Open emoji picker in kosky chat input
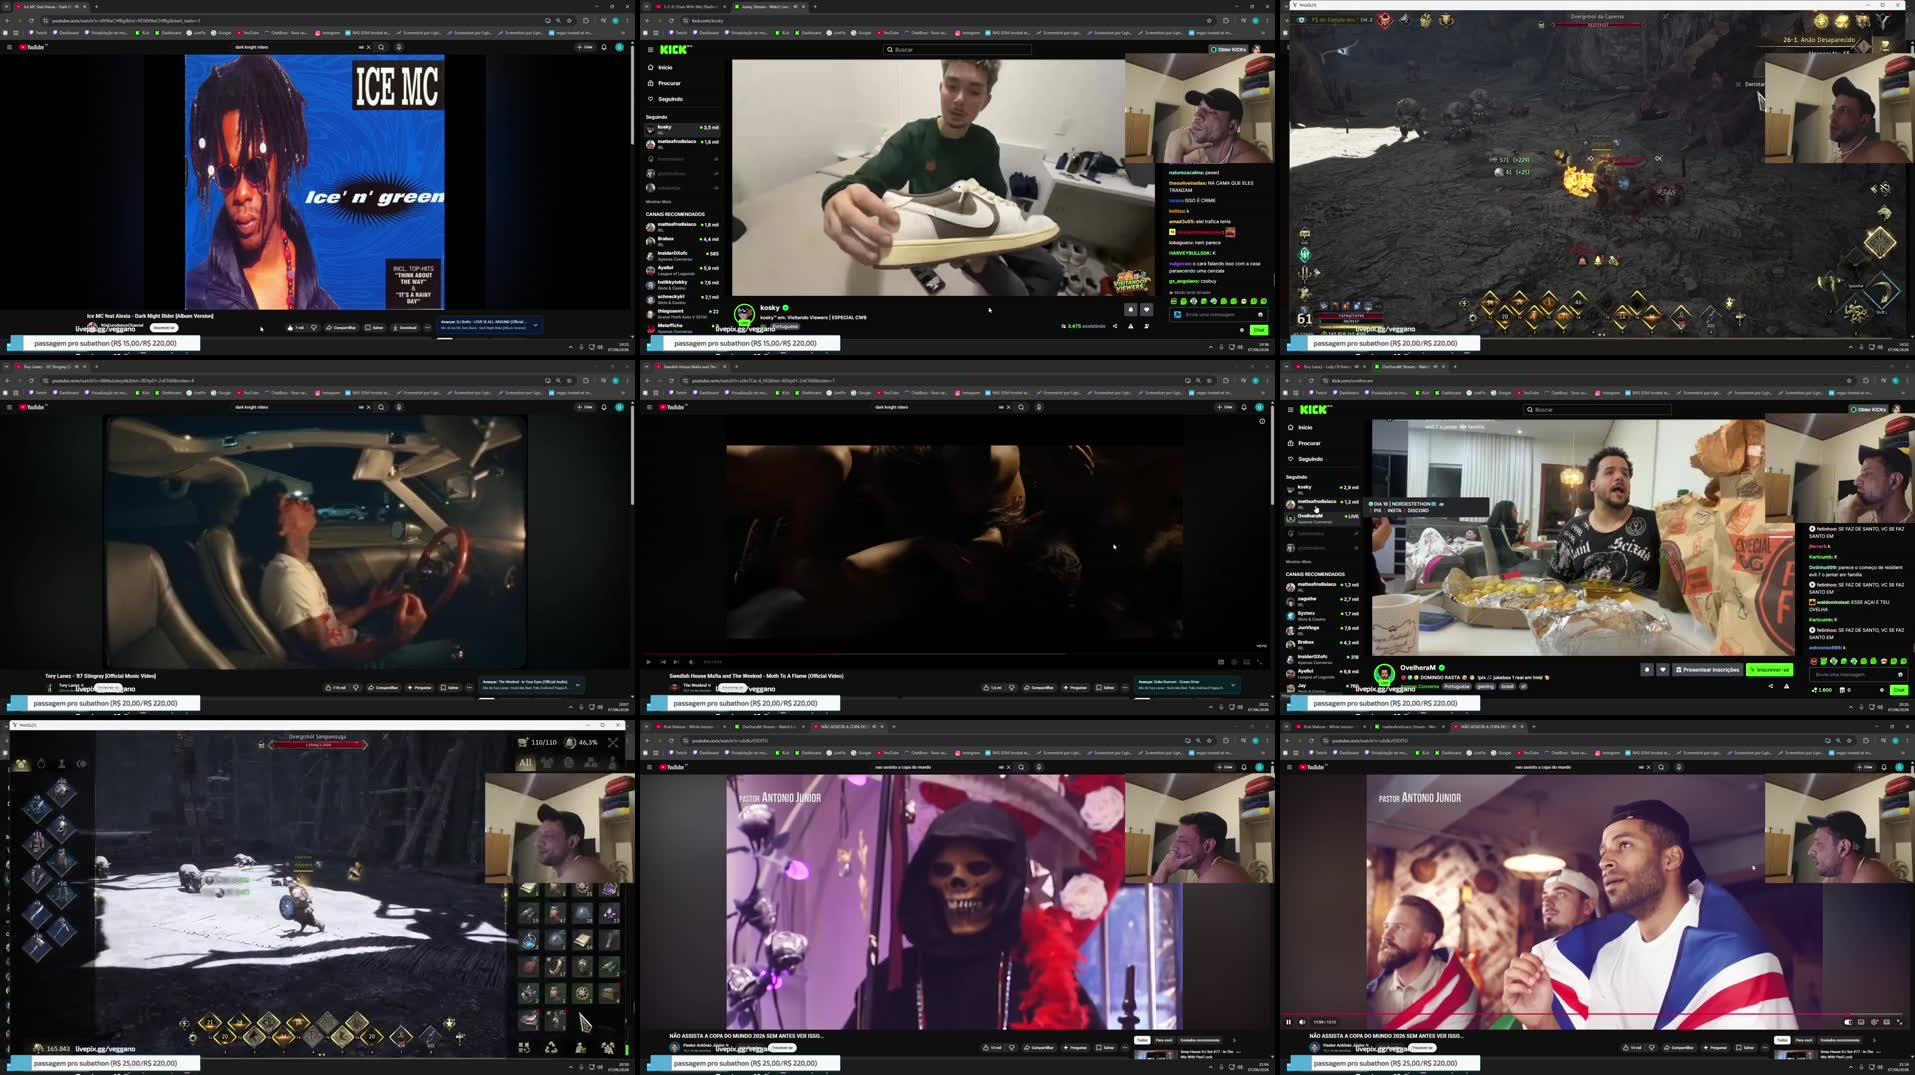The height and width of the screenshot is (1075, 1915). pyautogui.click(x=1260, y=314)
